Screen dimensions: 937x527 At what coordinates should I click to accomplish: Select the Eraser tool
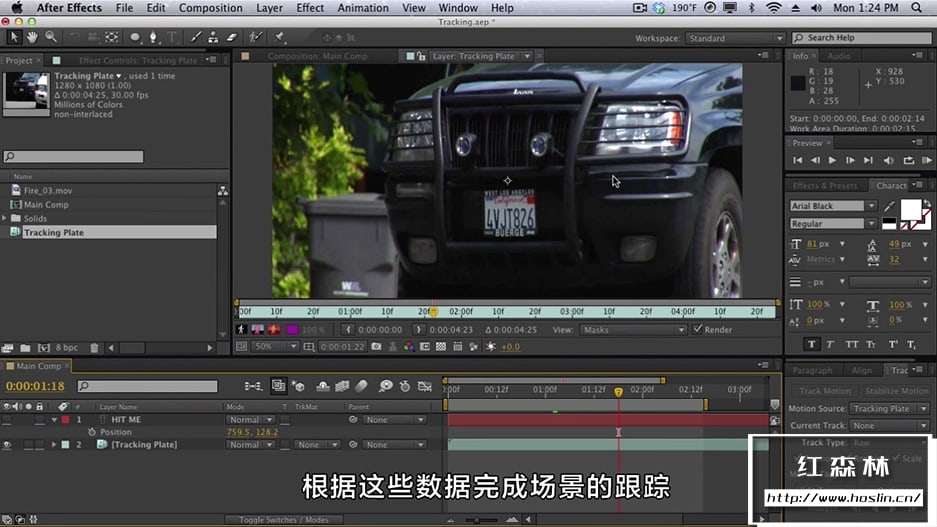[232, 37]
